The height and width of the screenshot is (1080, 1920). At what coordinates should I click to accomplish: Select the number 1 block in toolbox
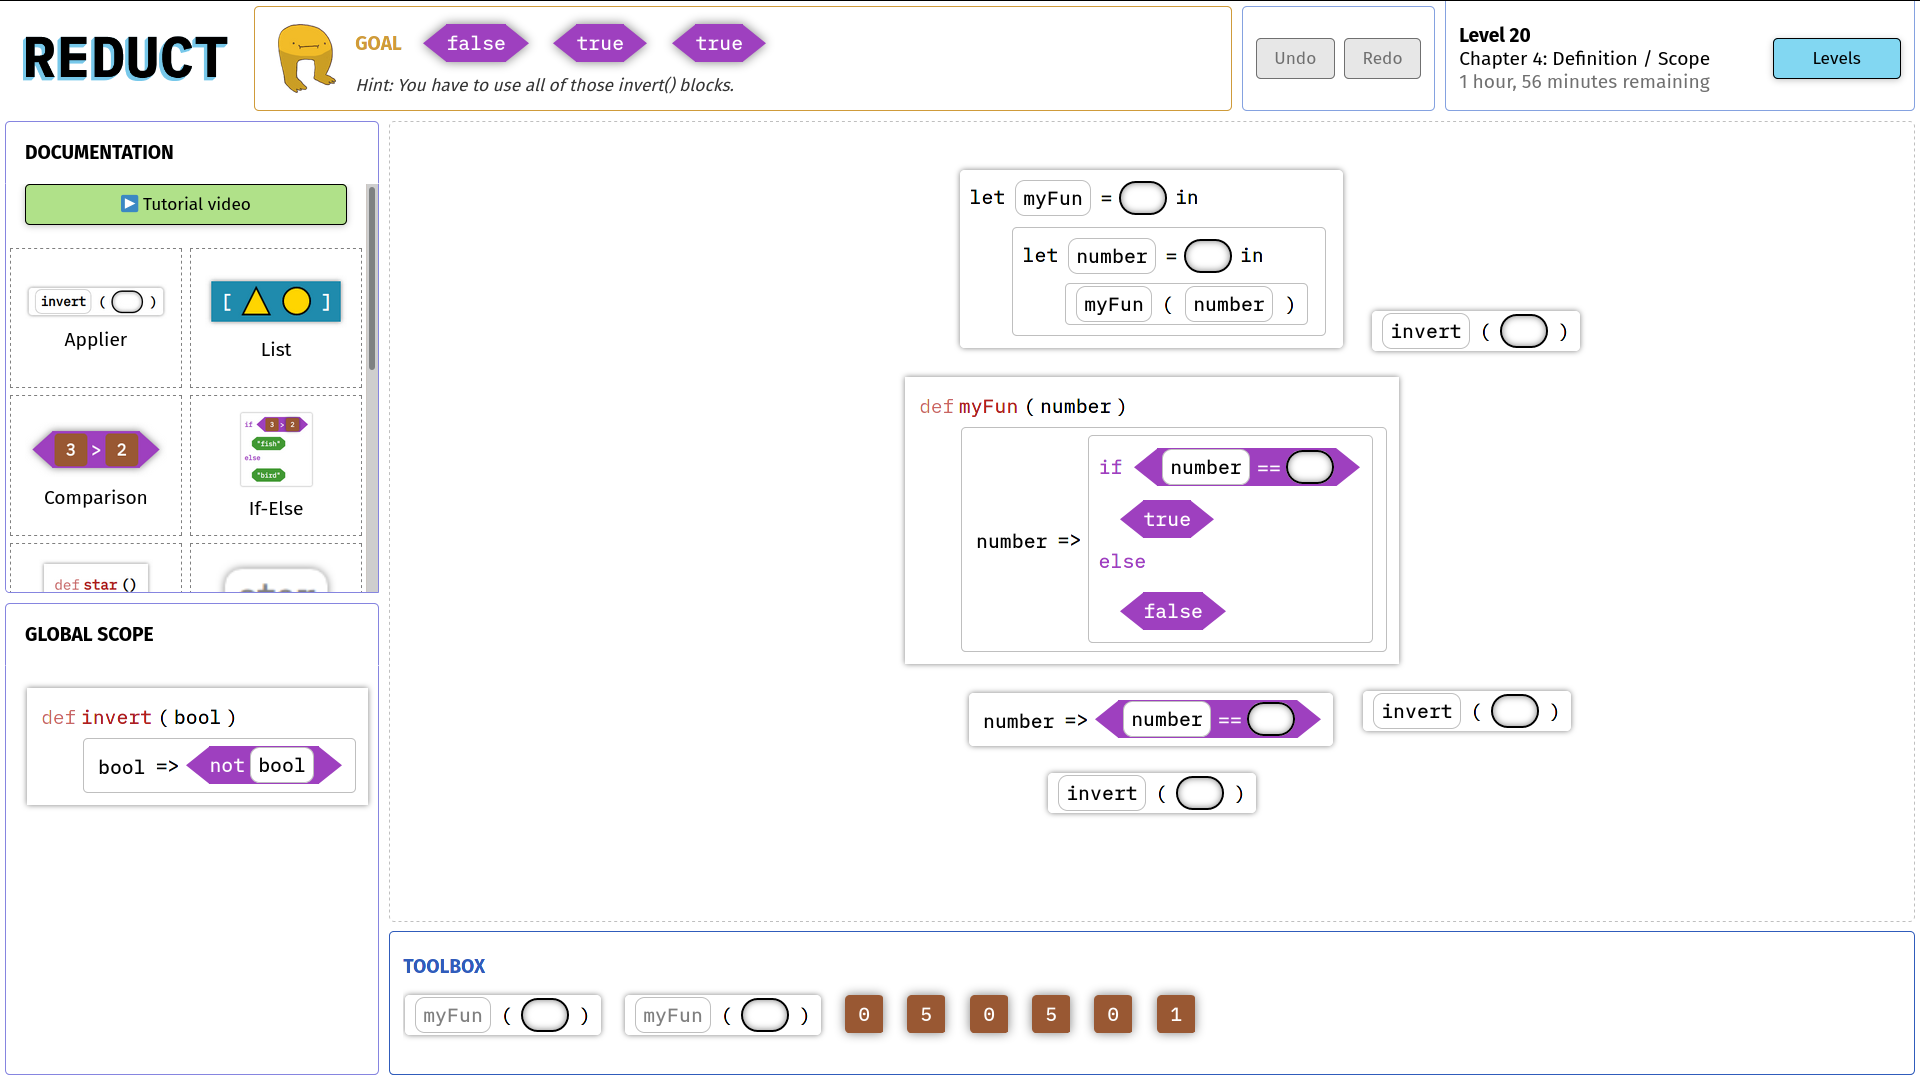1175,1014
